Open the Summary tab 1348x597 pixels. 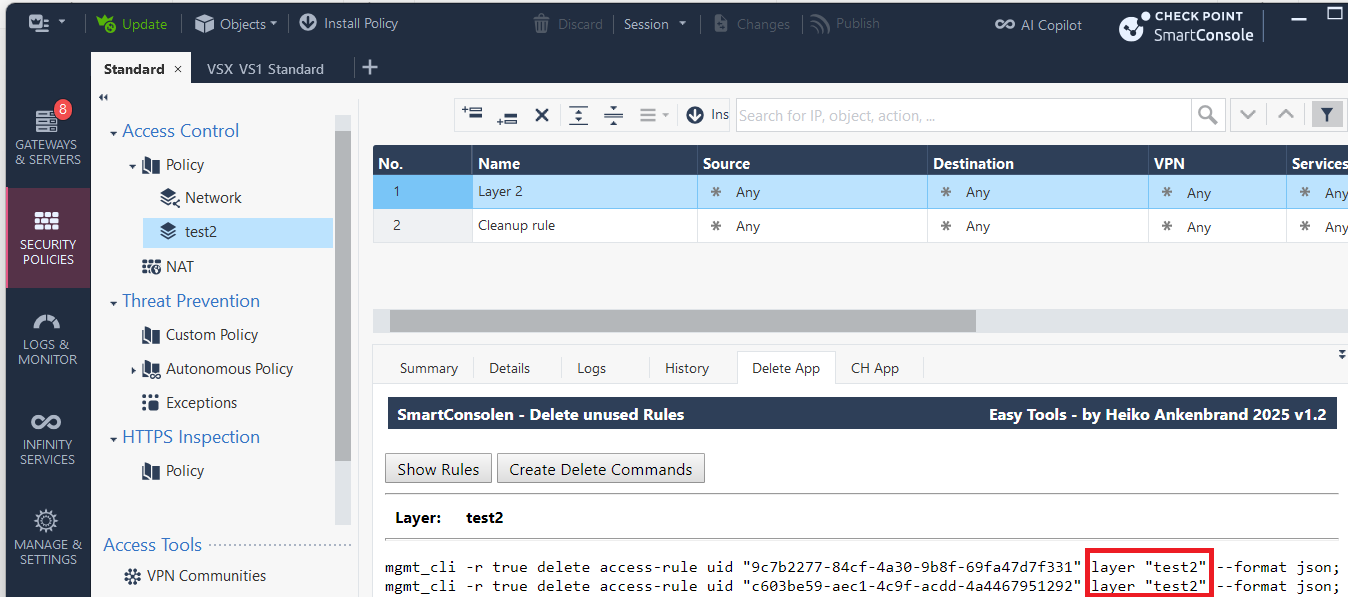pyautogui.click(x=428, y=368)
